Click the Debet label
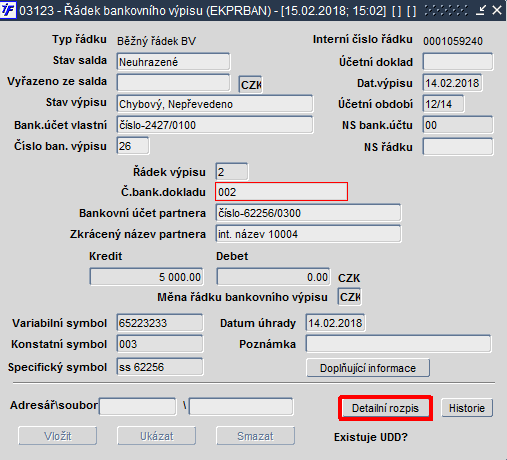507x460 pixels. (232, 256)
